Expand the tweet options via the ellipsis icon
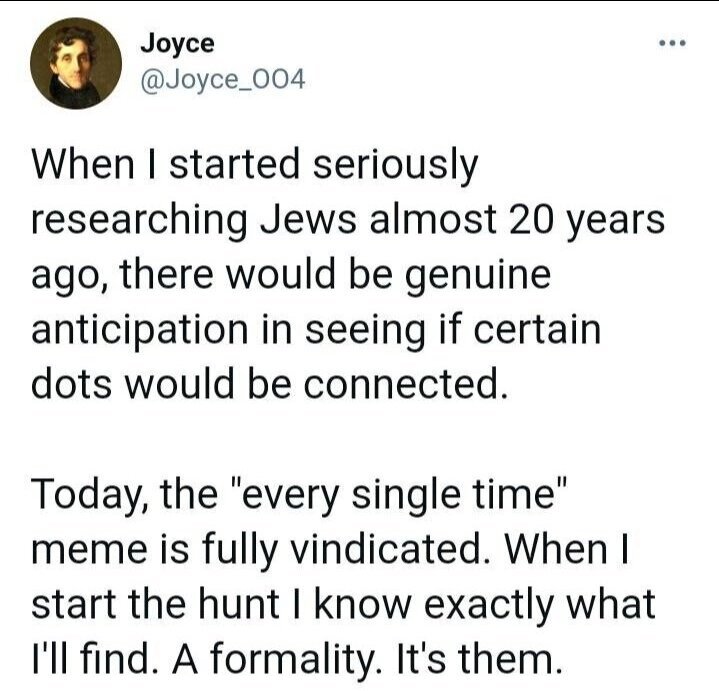This screenshot has width=719, height=691. [672, 44]
